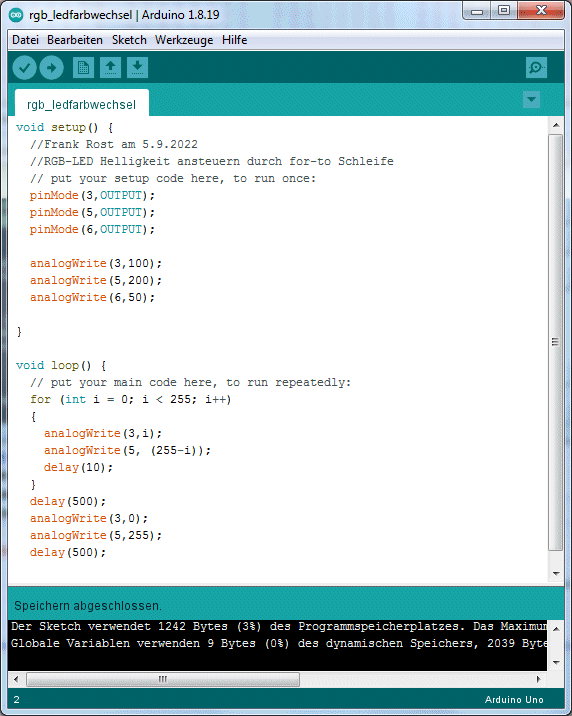Image resolution: width=572 pixels, height=716 pixels.
Task: Open the Bearbeiten menu
Action: pyautogui.click(x=75, y=40)
